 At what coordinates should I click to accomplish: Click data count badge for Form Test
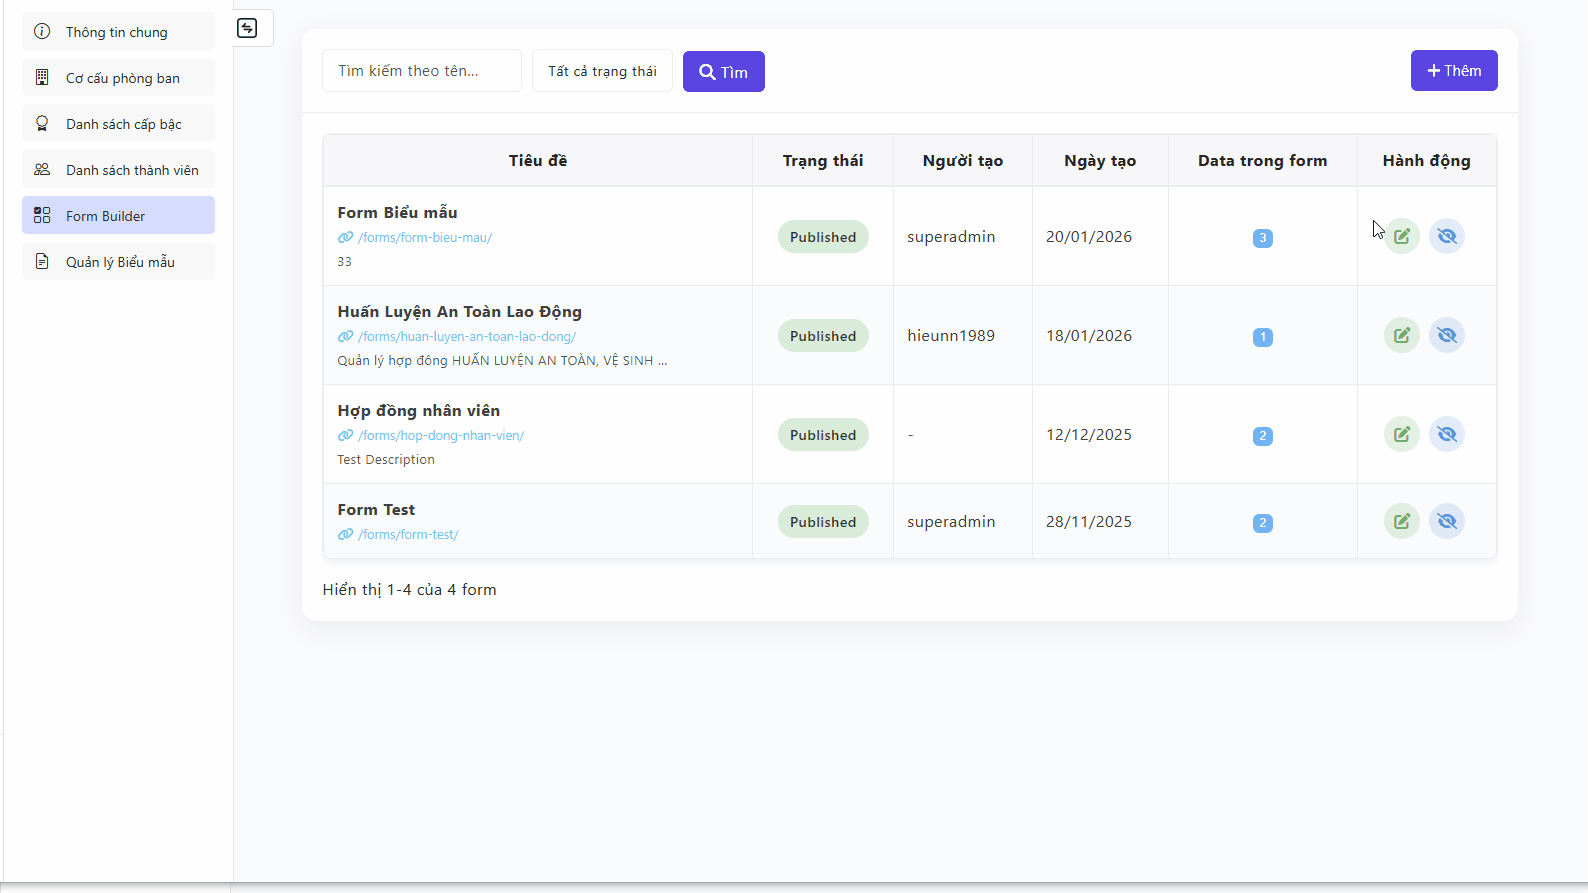[1262, 523]
